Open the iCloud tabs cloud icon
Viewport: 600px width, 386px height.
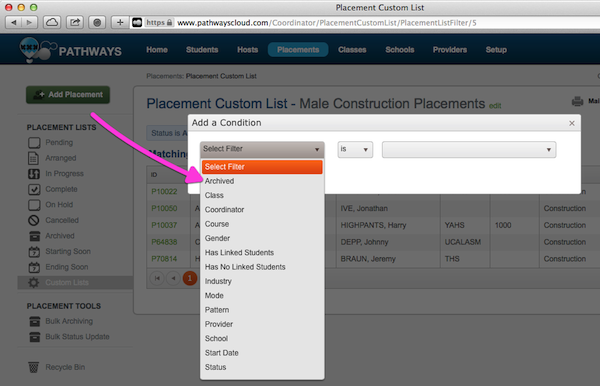coord(52,23)
